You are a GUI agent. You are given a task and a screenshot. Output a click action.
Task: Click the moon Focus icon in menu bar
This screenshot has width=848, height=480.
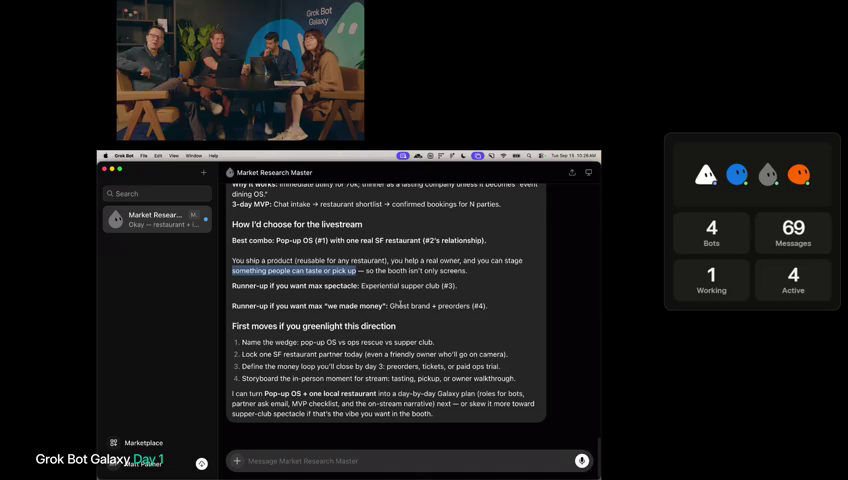pyautogui.click(x=463, y=156)
